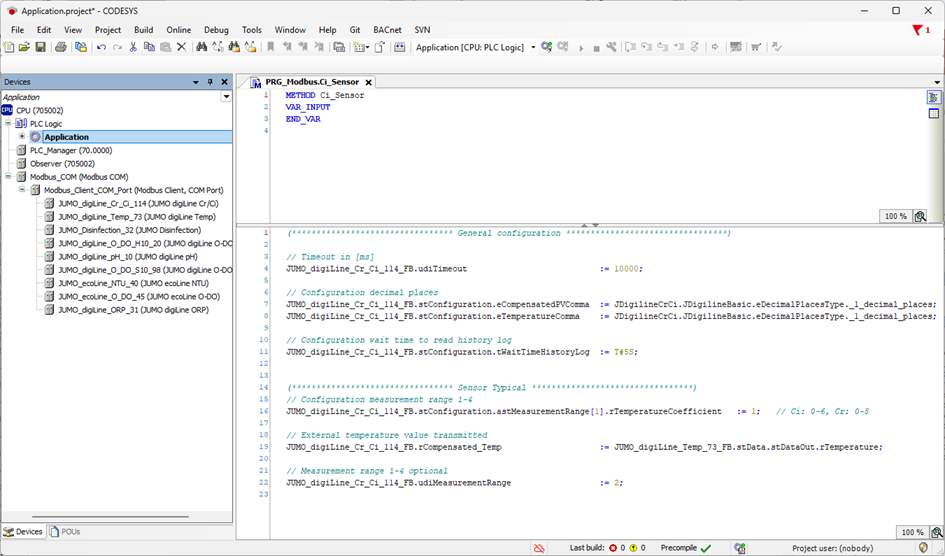Switch to the POUs tab
The width and height of the screenshot is (945, 556).
click(65, 532)
